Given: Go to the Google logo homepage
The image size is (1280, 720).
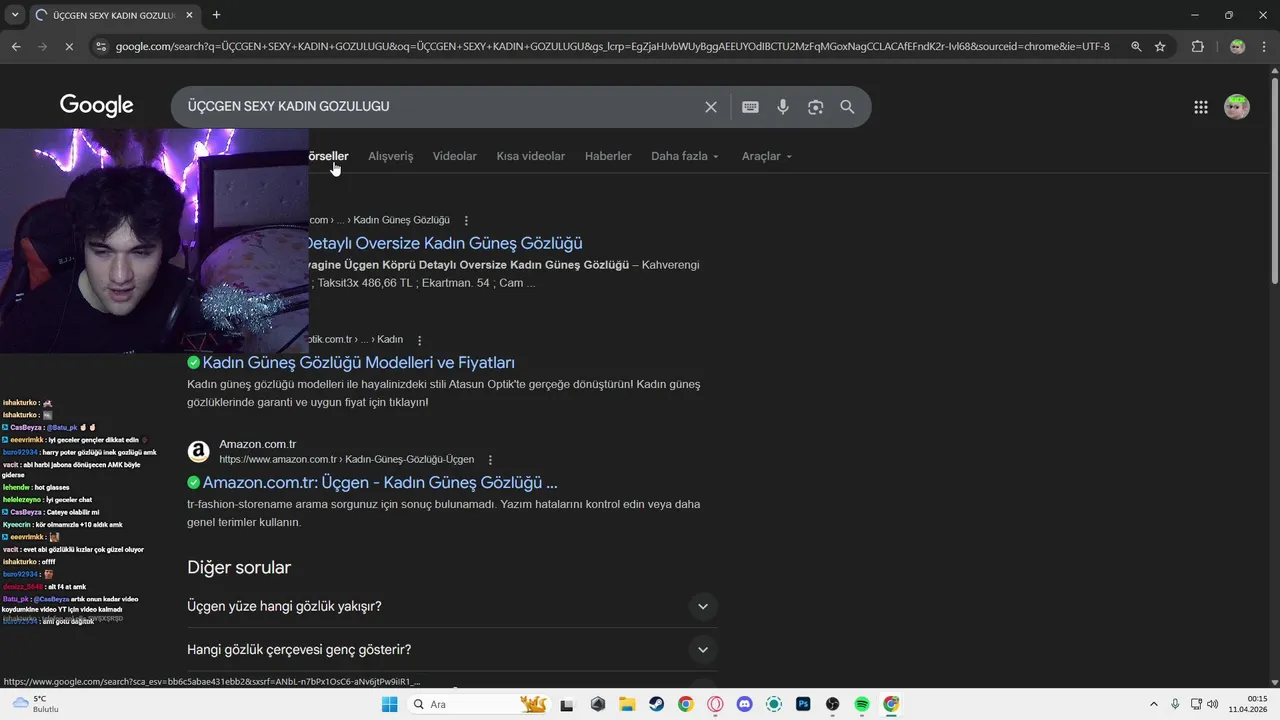Looking at the screenshot, I should click(x=97, y=106).
